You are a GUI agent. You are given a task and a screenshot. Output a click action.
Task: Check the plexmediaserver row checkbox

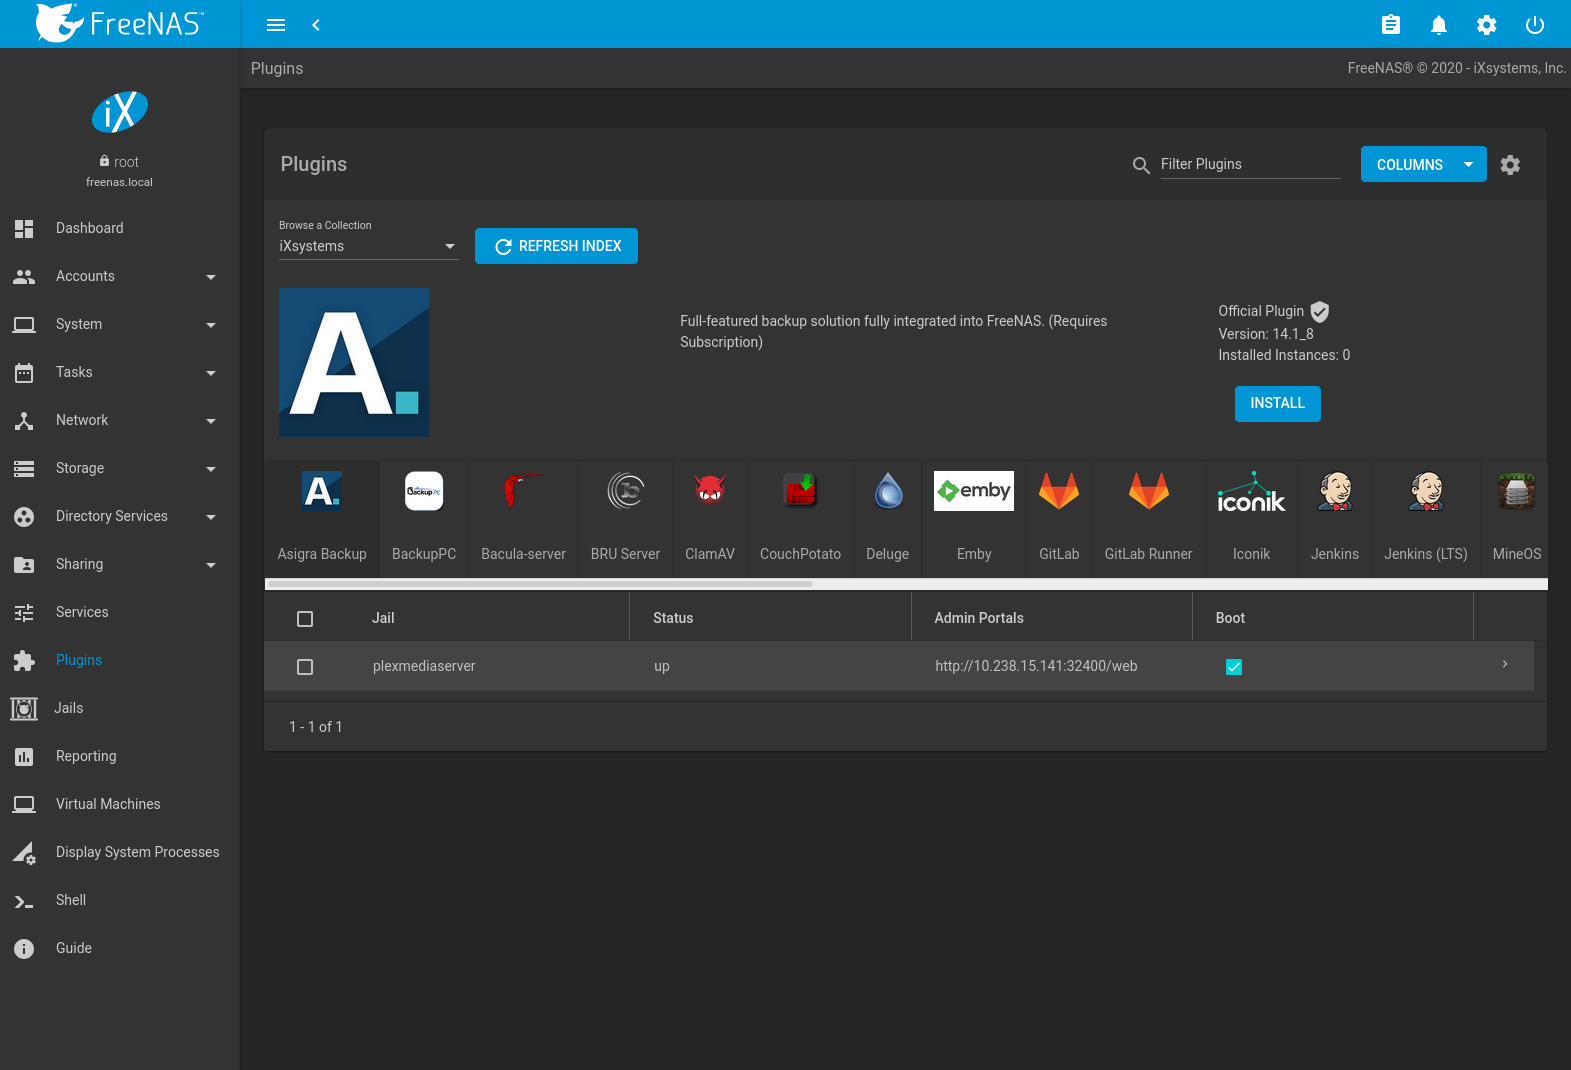coord(305,667)
